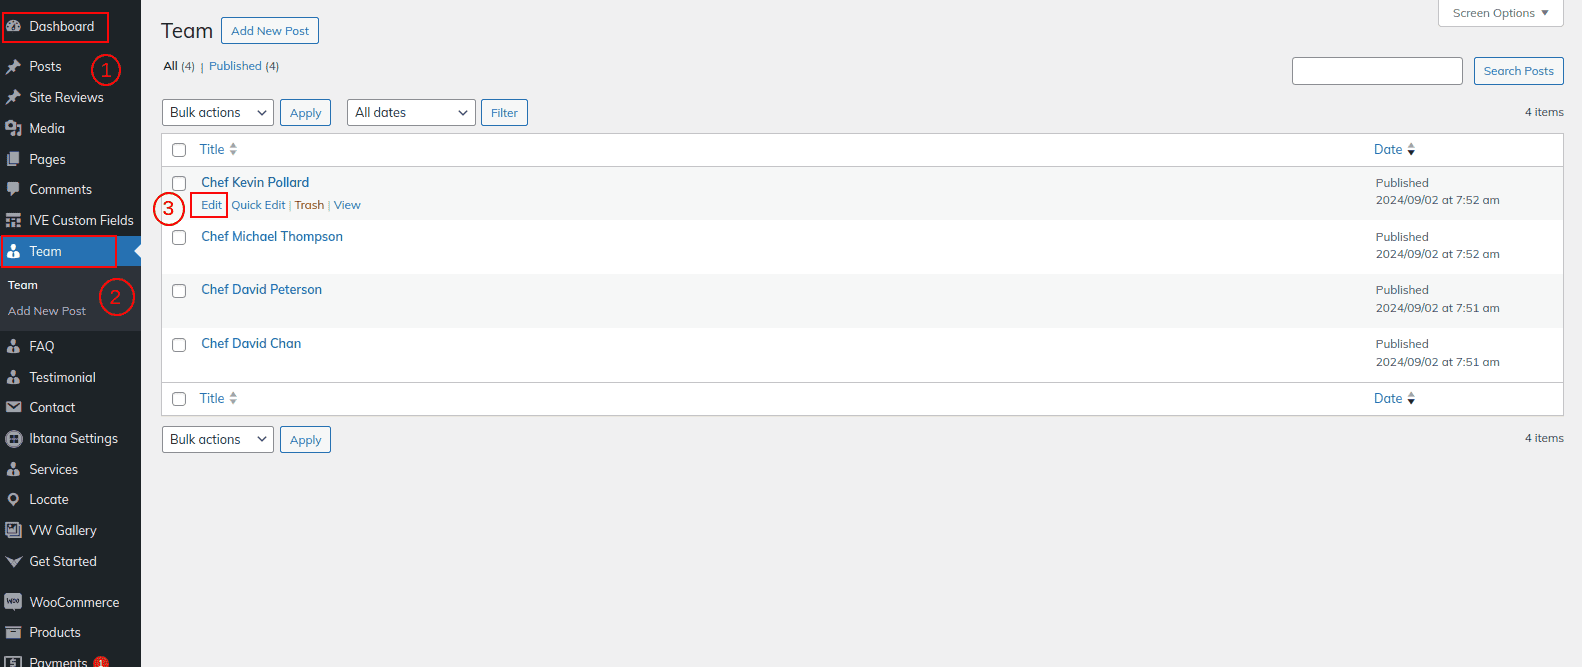Click the Add New Post button
This screenshot has height=667, width=1582.
click(x=270, y=31)
